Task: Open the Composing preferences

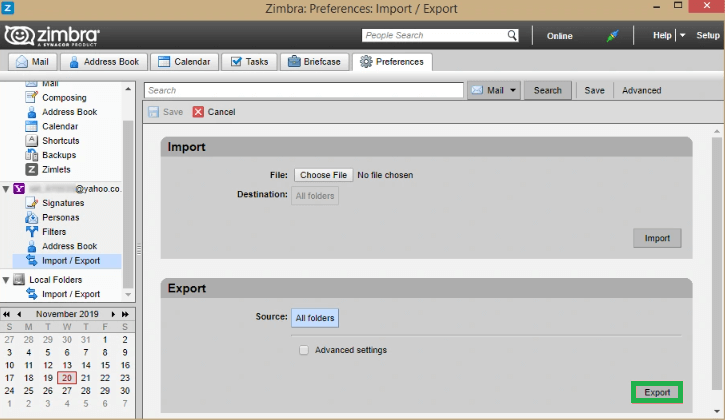Action: pos(64,98)
